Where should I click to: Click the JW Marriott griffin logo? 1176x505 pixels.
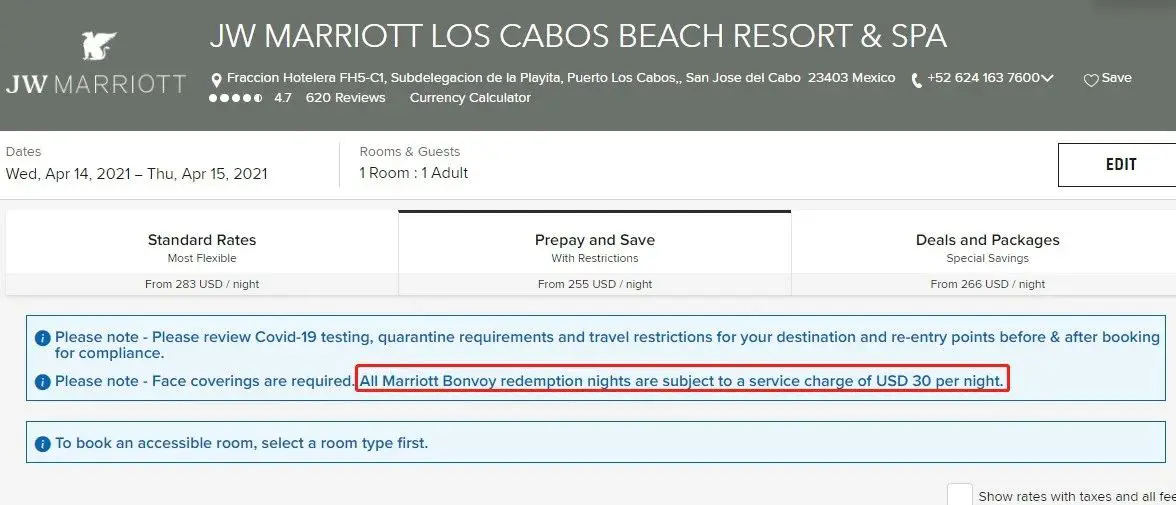pos(98,46)
